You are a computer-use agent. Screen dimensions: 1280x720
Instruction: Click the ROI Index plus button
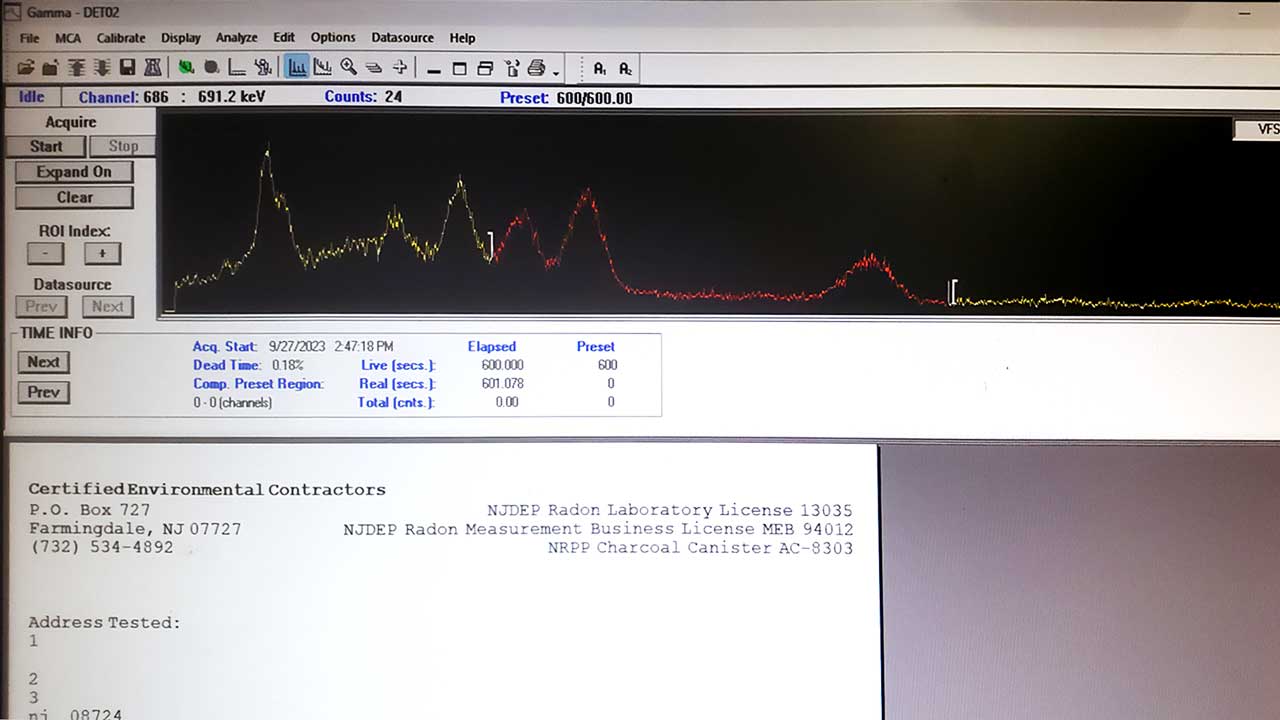(102, 254)
